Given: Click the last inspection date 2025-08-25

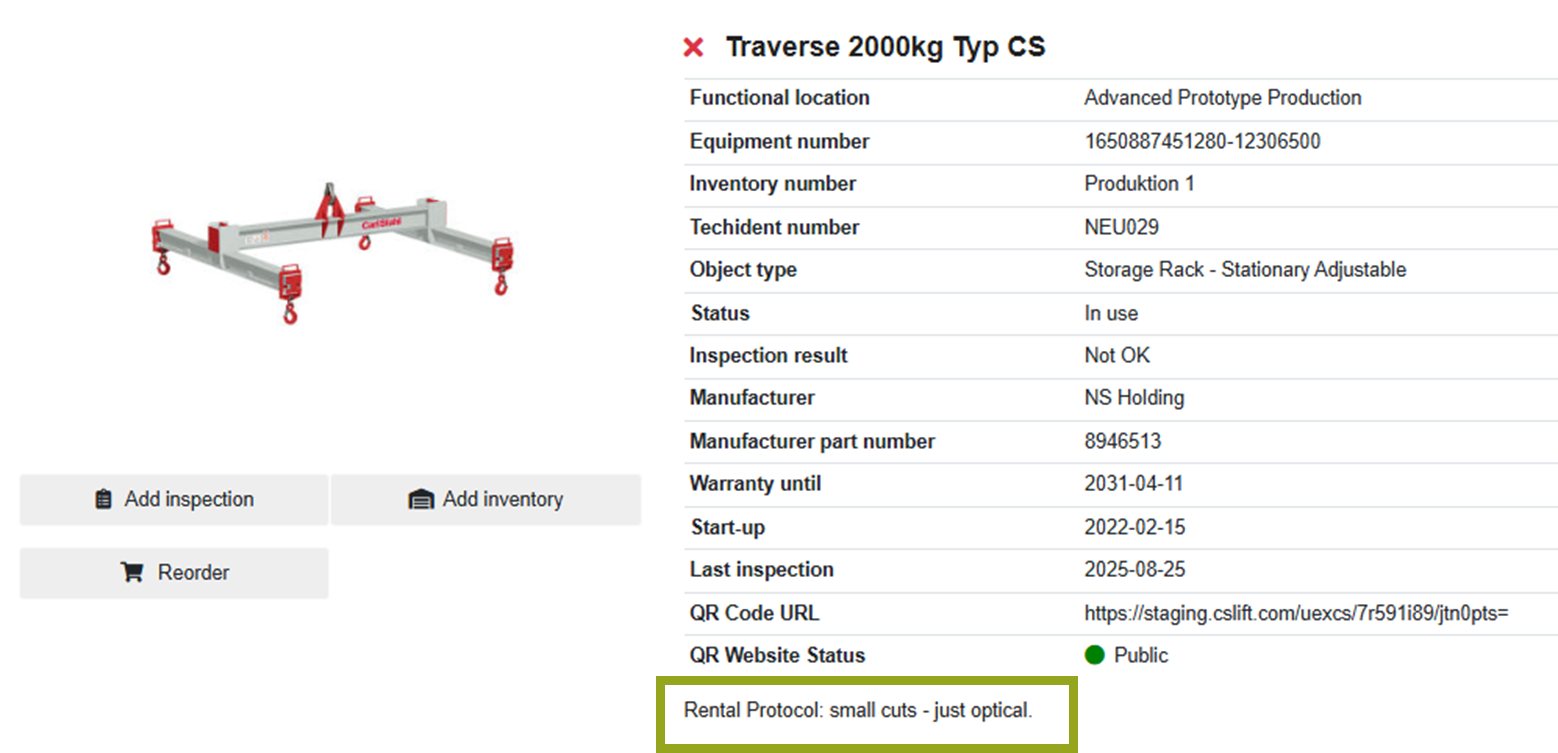Looking at the screenshot, I should point(1133,570).
